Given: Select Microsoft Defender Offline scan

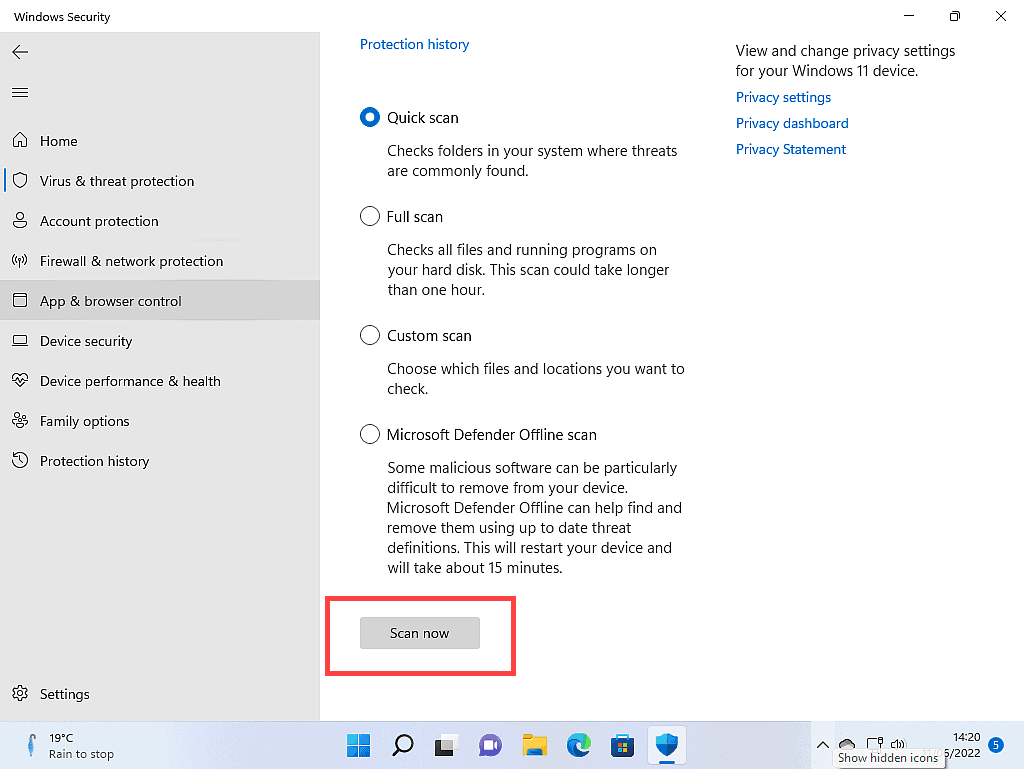Looking at the screenshot, I should pos(370,434).
